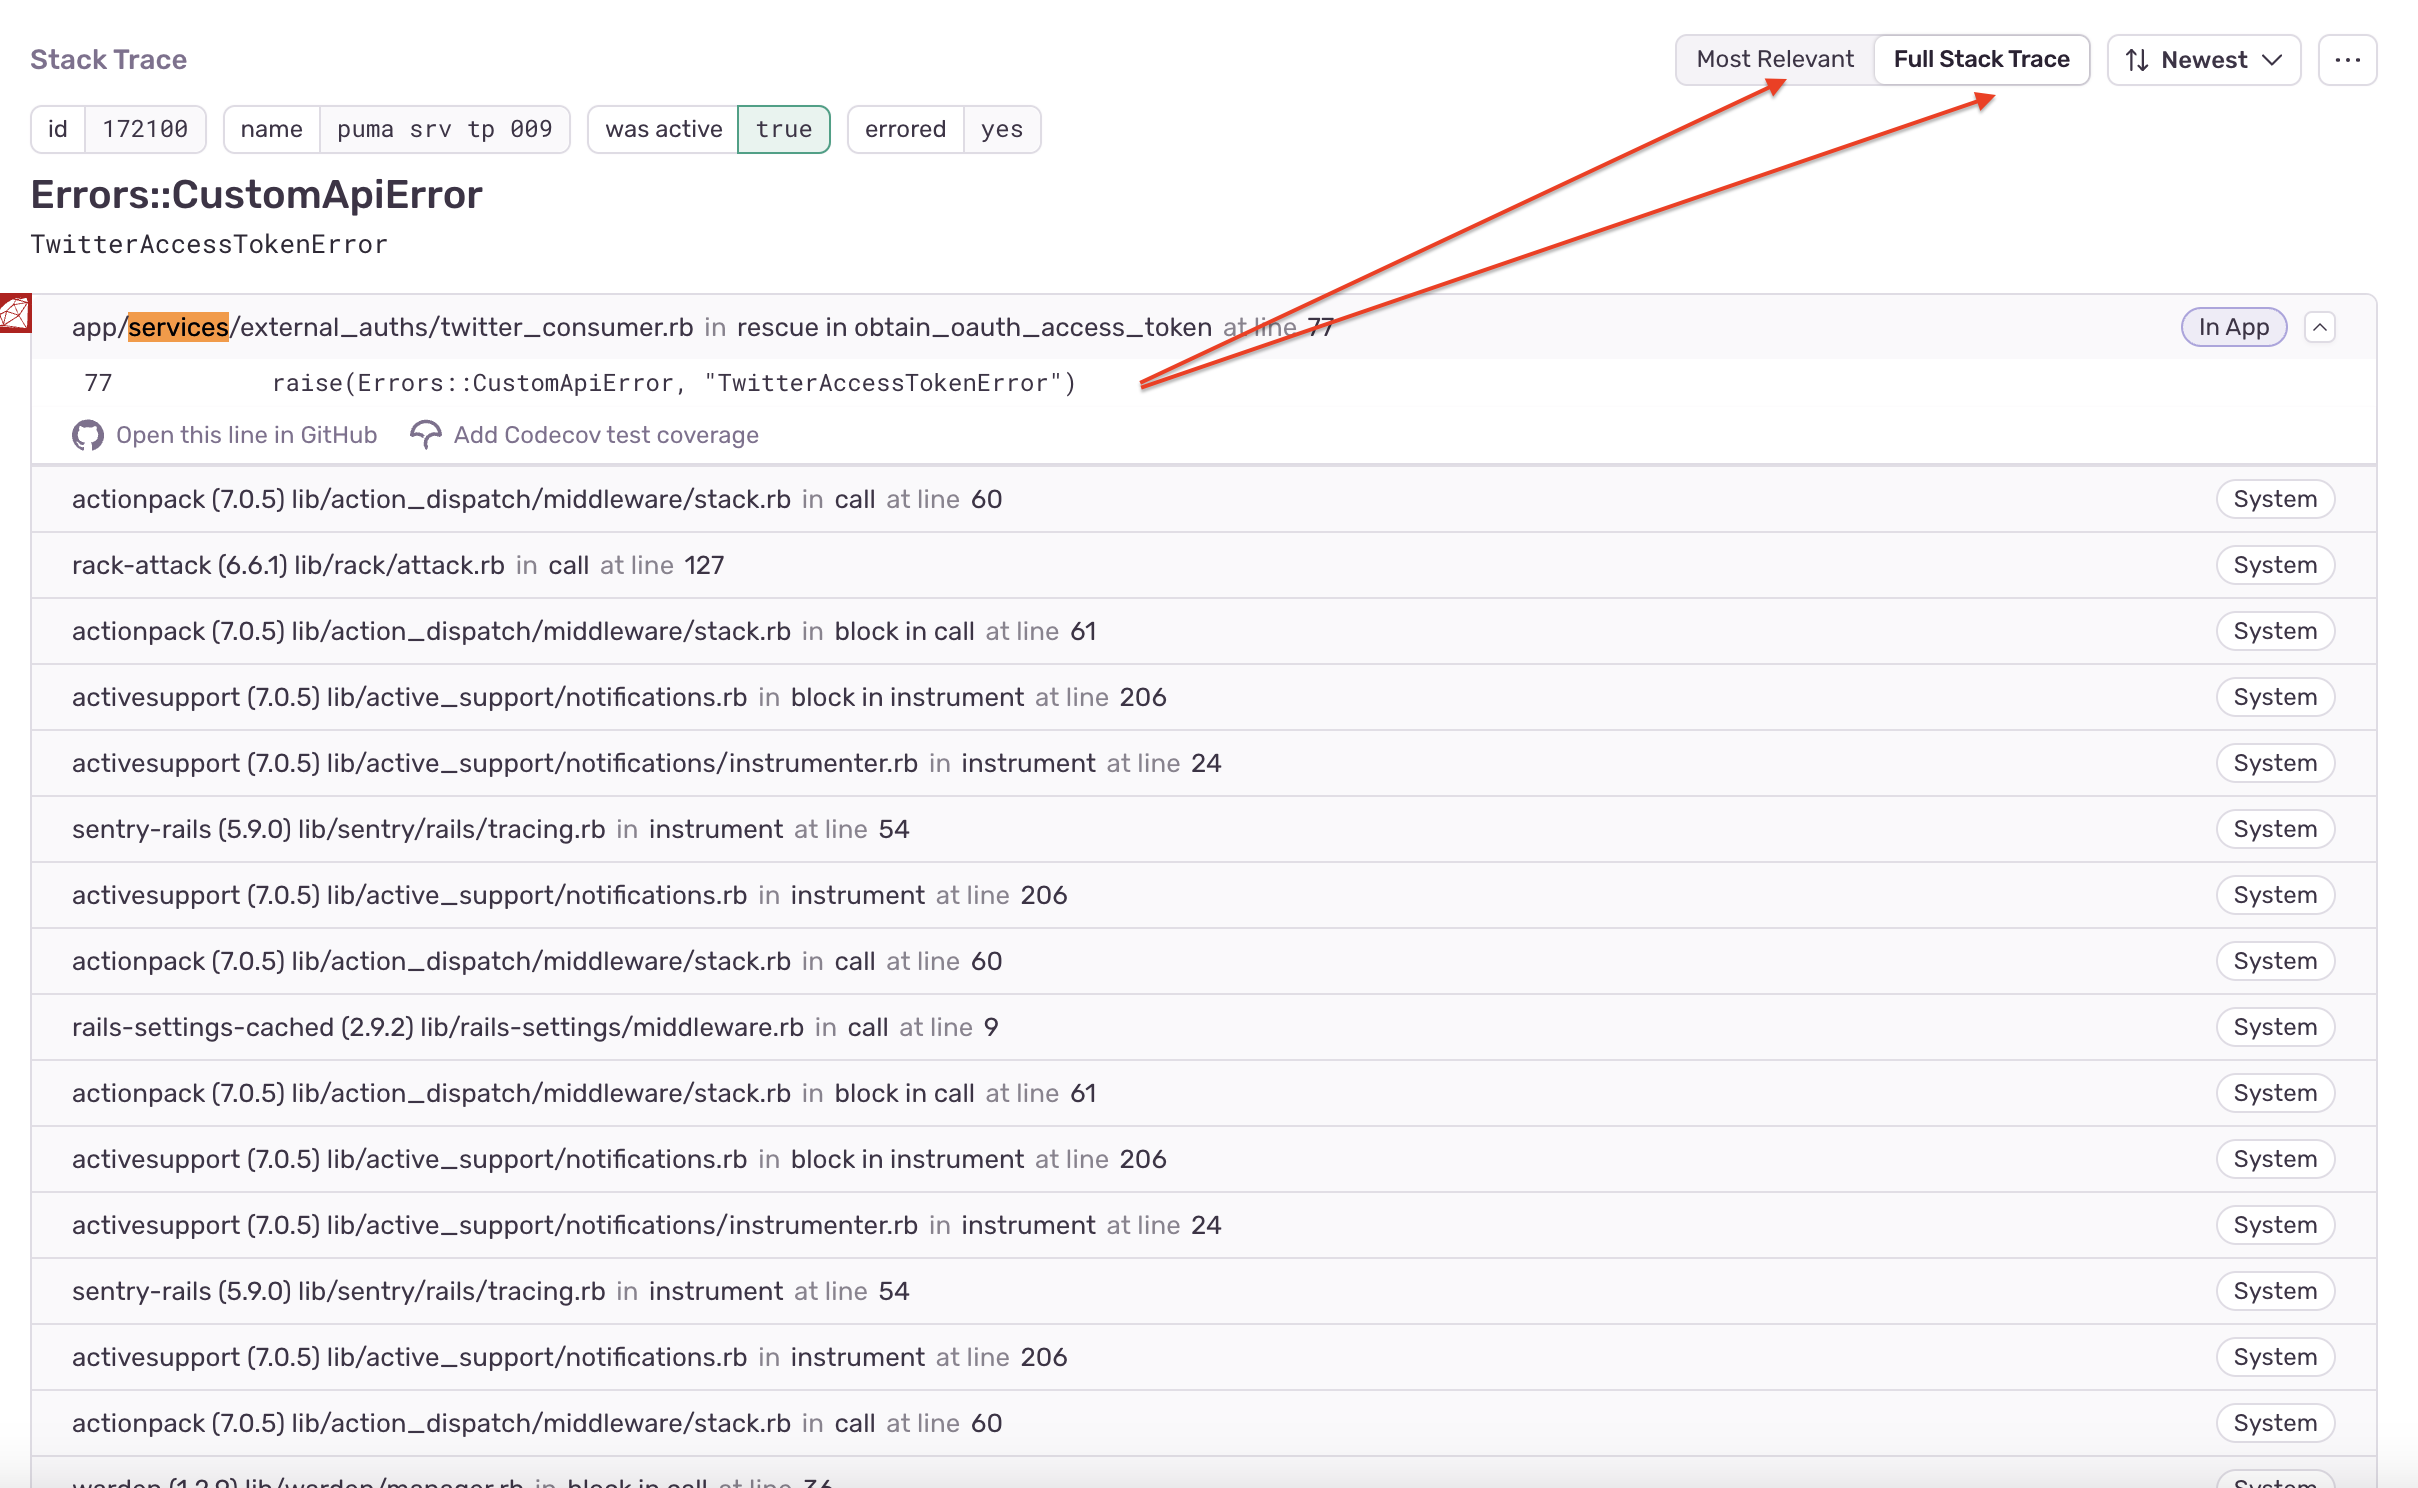Click the System badge on the sentry-rails tracing frame
This screenshot has height=1488, width=2418.
(2274, 829)
